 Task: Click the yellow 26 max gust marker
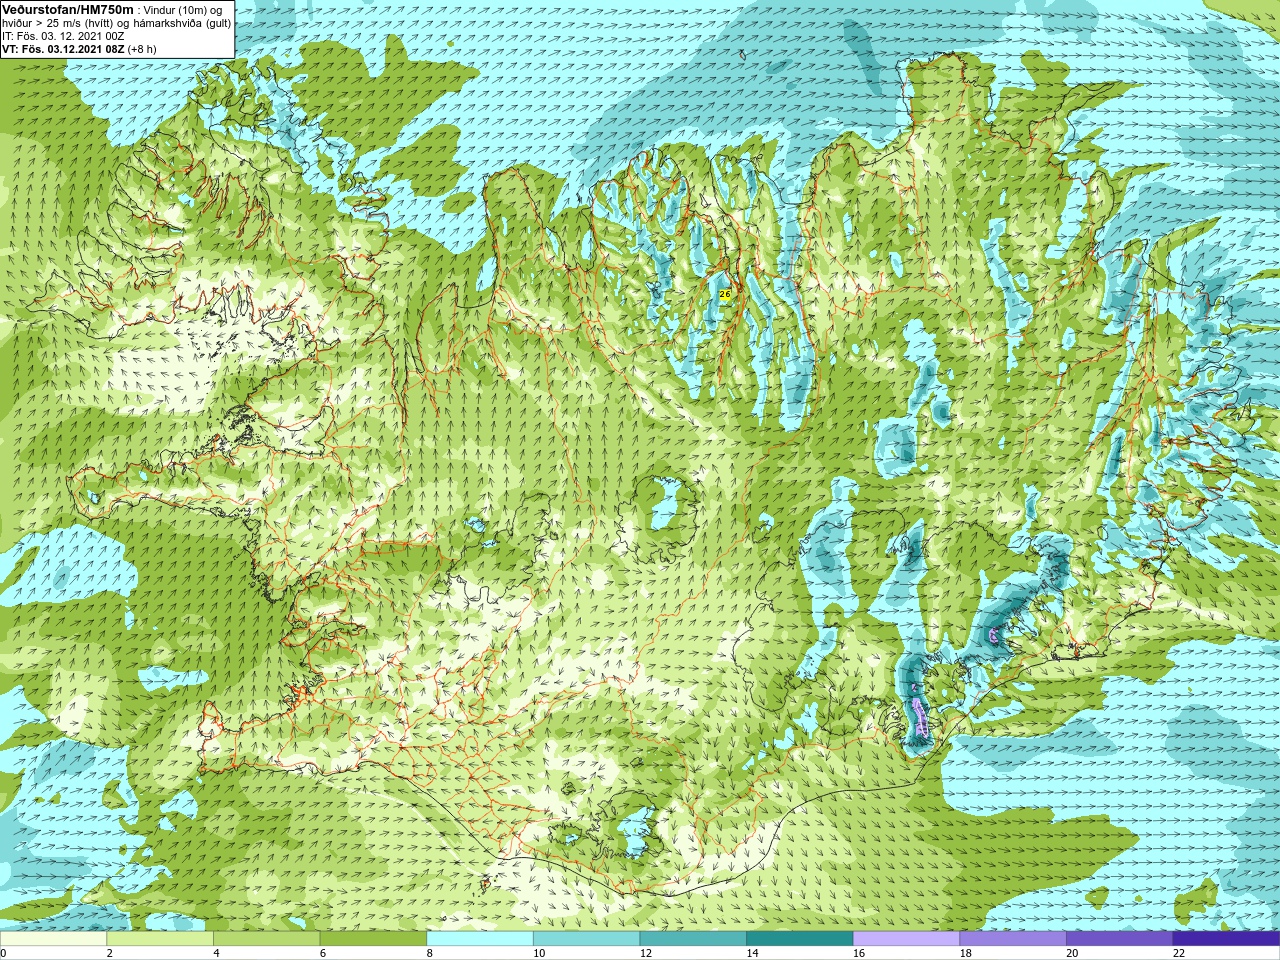click(x=725, y=294)
